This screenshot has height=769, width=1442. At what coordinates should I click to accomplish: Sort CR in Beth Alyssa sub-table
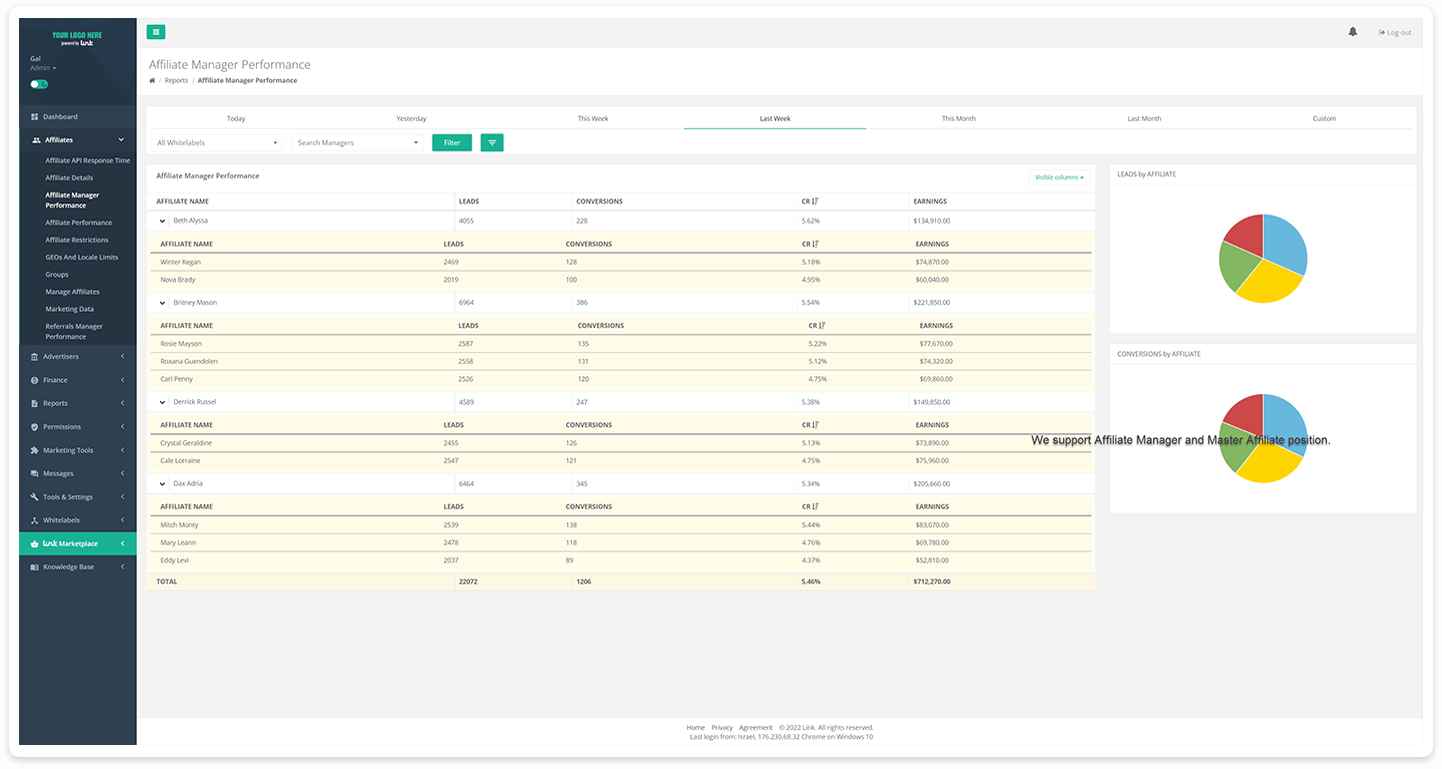(x=816, y=244)
